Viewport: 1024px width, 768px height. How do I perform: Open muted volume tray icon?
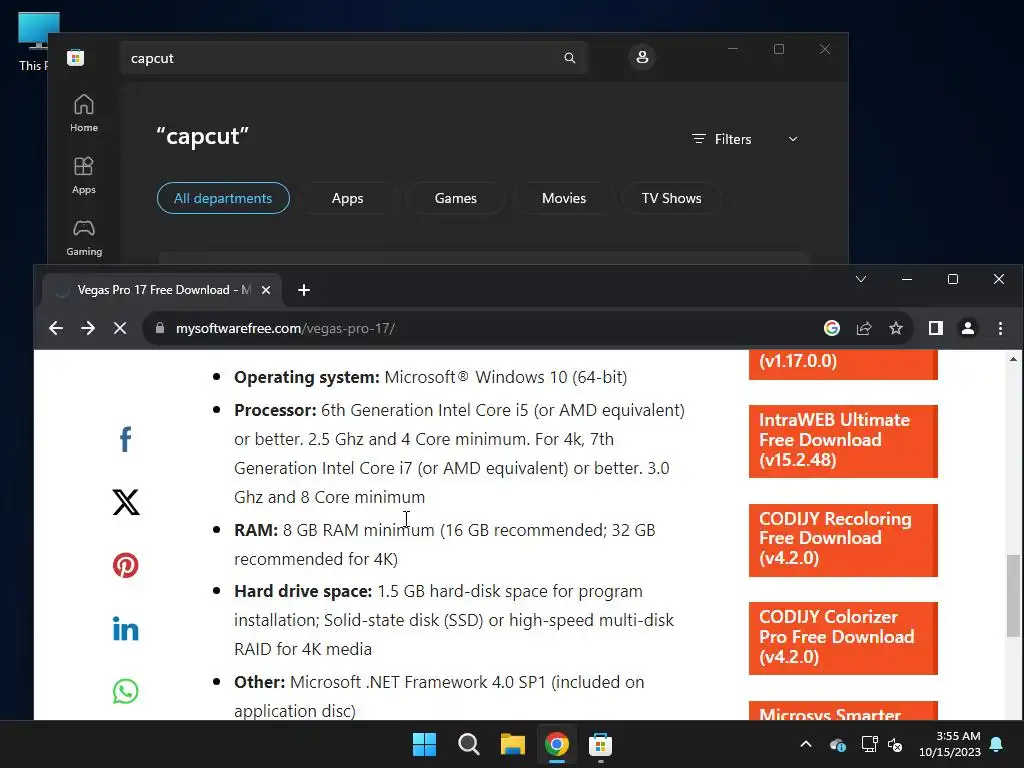click(895, 744)
